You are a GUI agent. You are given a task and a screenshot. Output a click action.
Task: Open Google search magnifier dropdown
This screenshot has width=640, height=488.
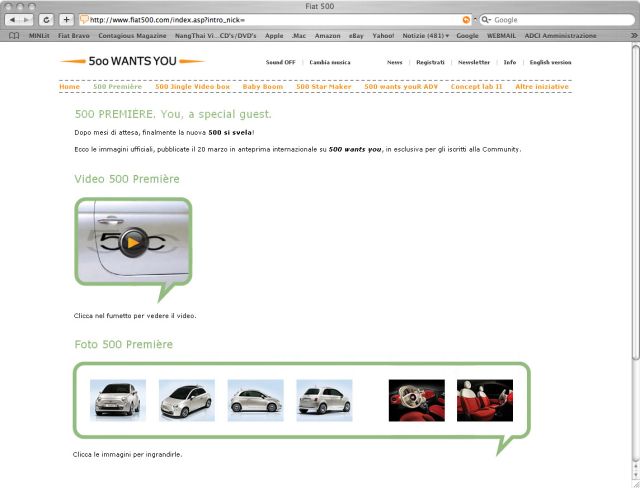tap(486, 20)
